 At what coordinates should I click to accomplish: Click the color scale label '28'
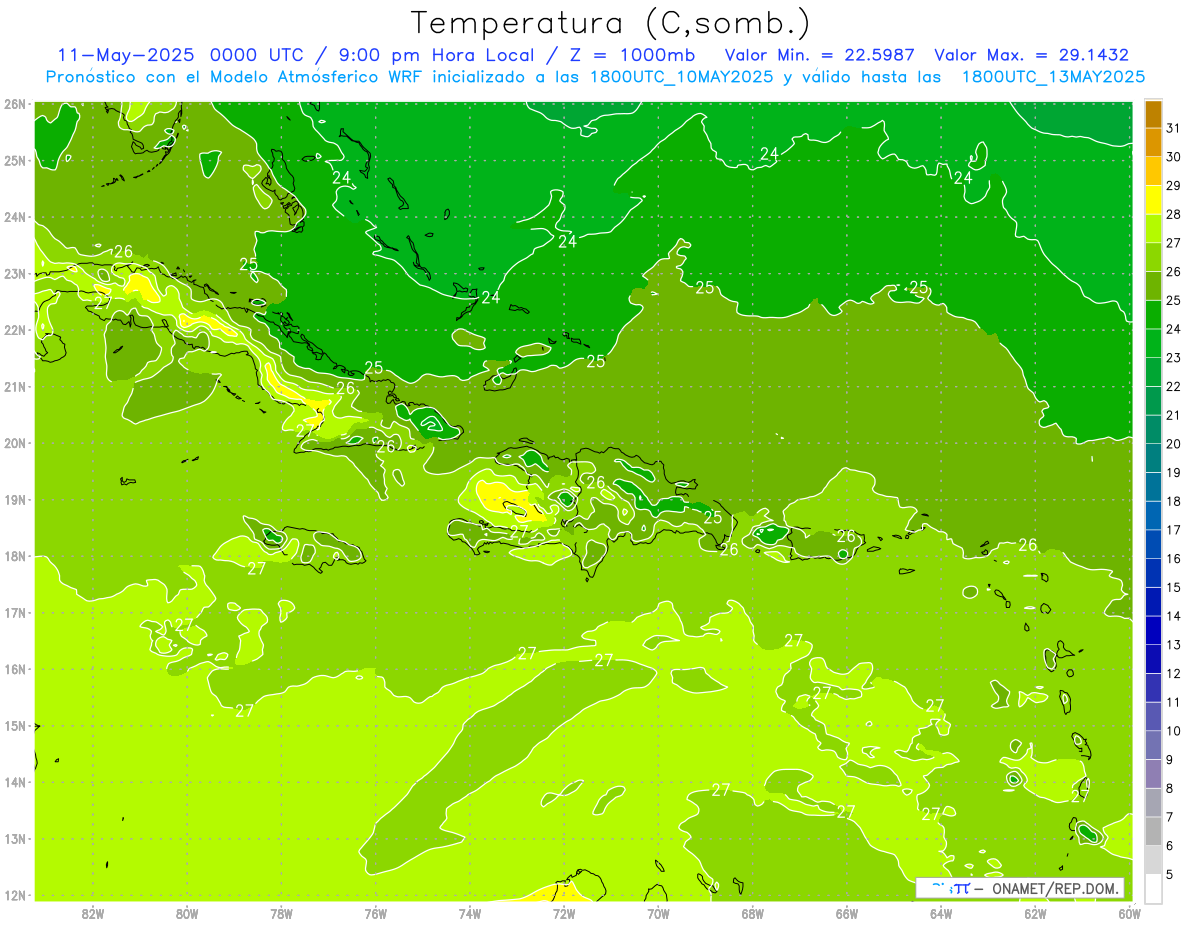[x=1173, y=214]
